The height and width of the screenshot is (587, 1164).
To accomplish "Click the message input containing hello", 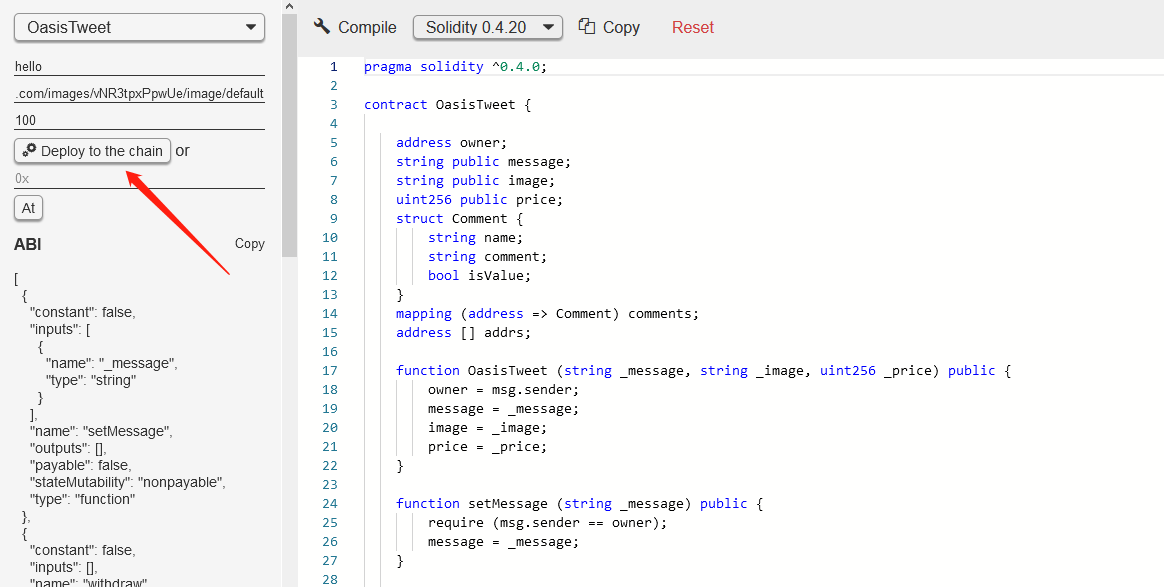I will pyautogui.click(x=140, y=67).
